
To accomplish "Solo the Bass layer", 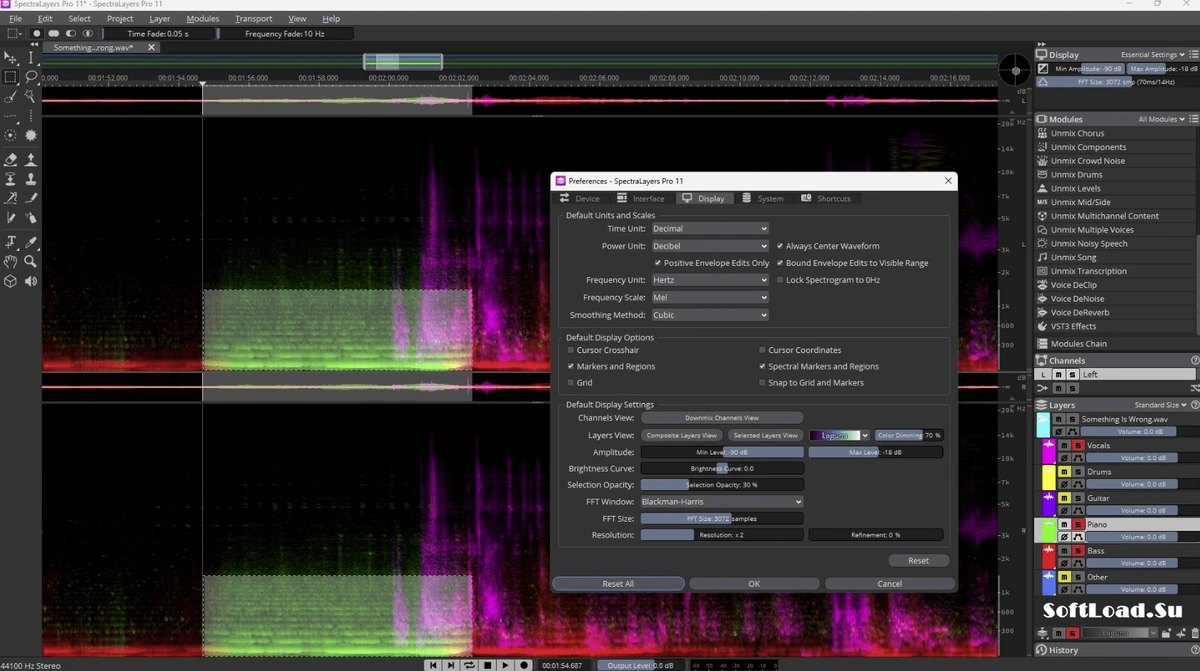I will click(1078, 551).
